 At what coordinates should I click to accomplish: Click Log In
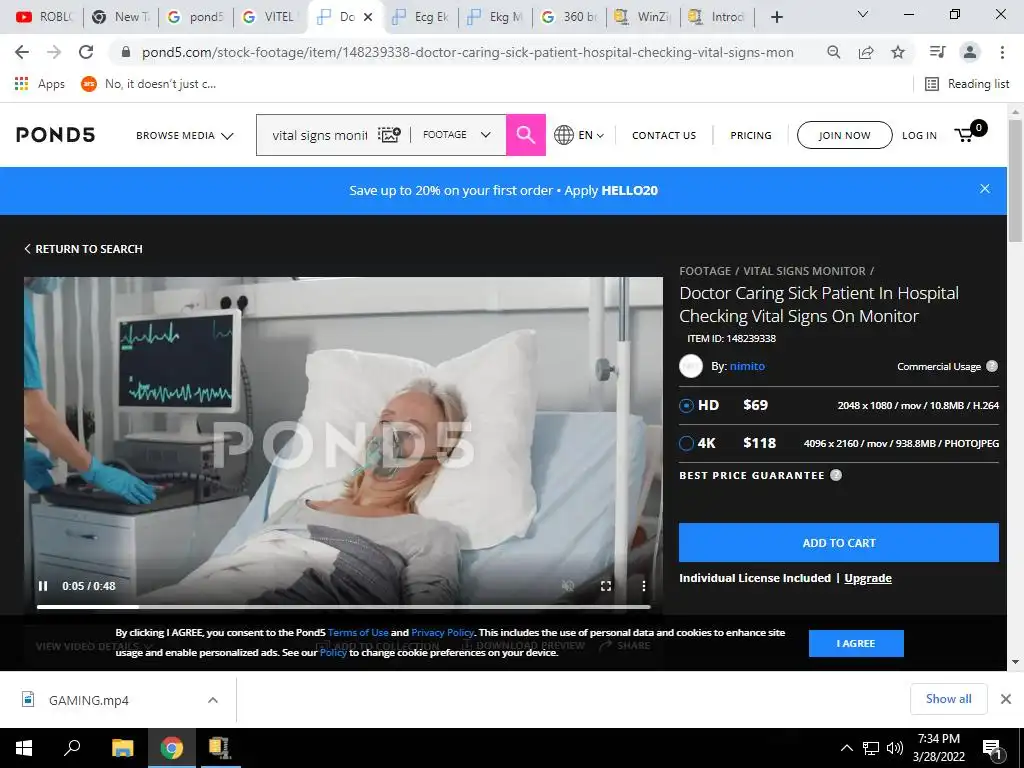tap(919, 135)
